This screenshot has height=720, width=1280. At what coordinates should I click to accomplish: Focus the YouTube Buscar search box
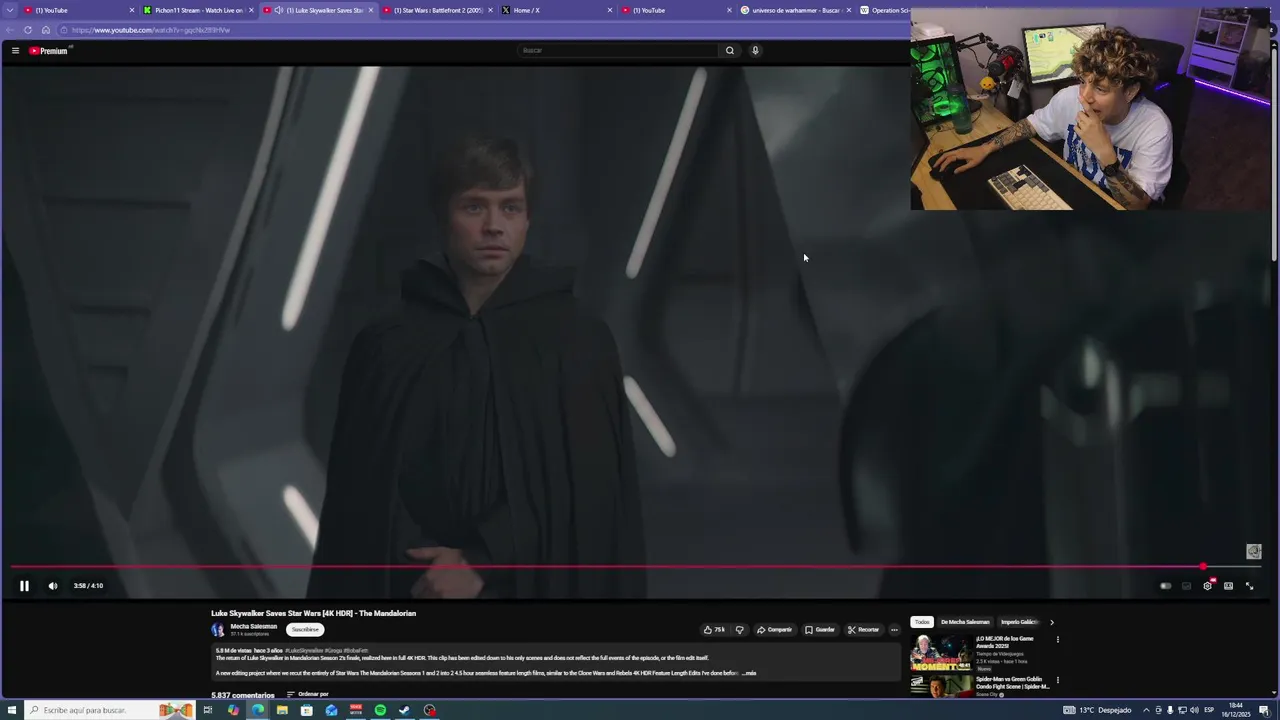(618, 50)
